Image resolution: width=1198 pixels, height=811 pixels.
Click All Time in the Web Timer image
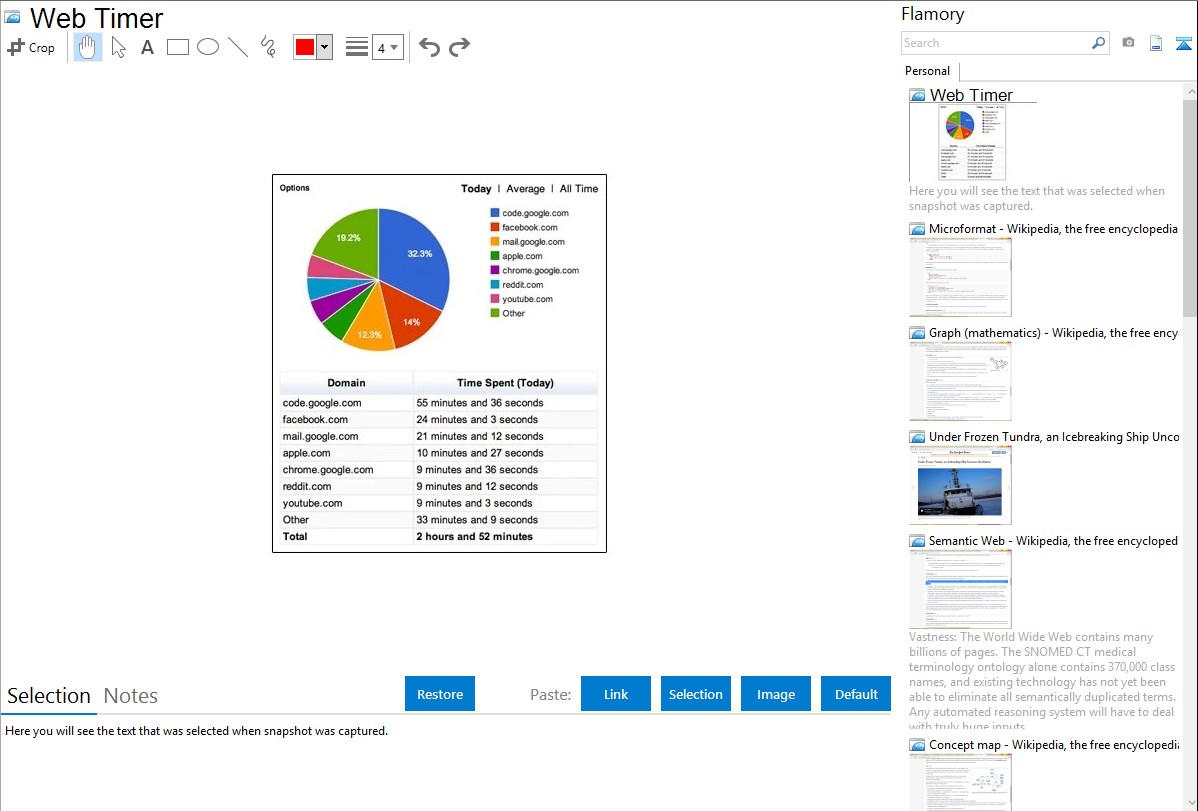[578, 189]
